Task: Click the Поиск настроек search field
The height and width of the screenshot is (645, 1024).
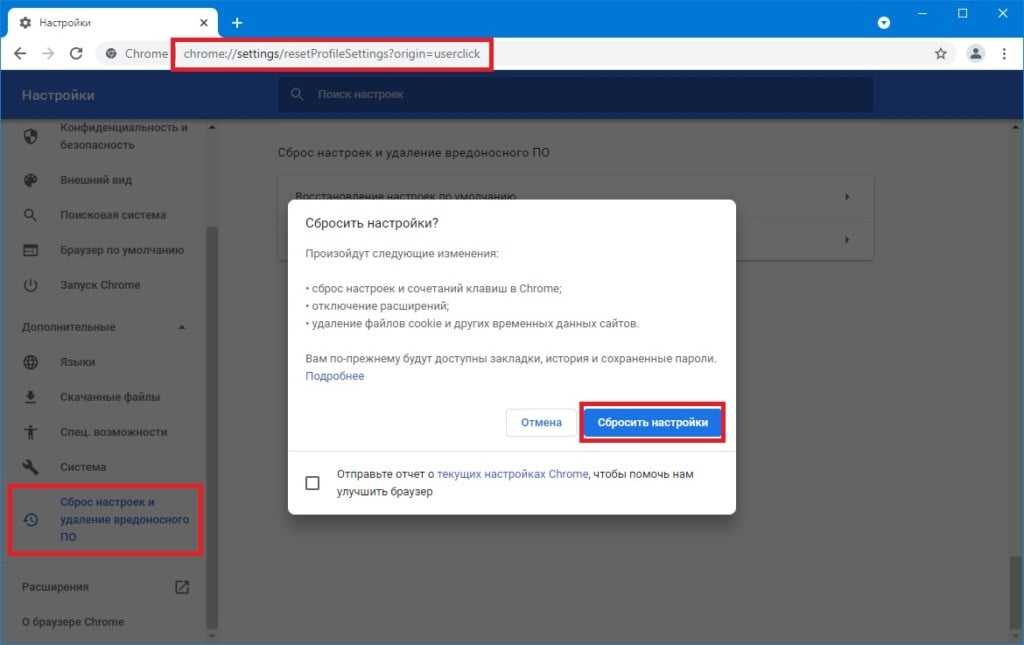Action: tap(575, 95)
